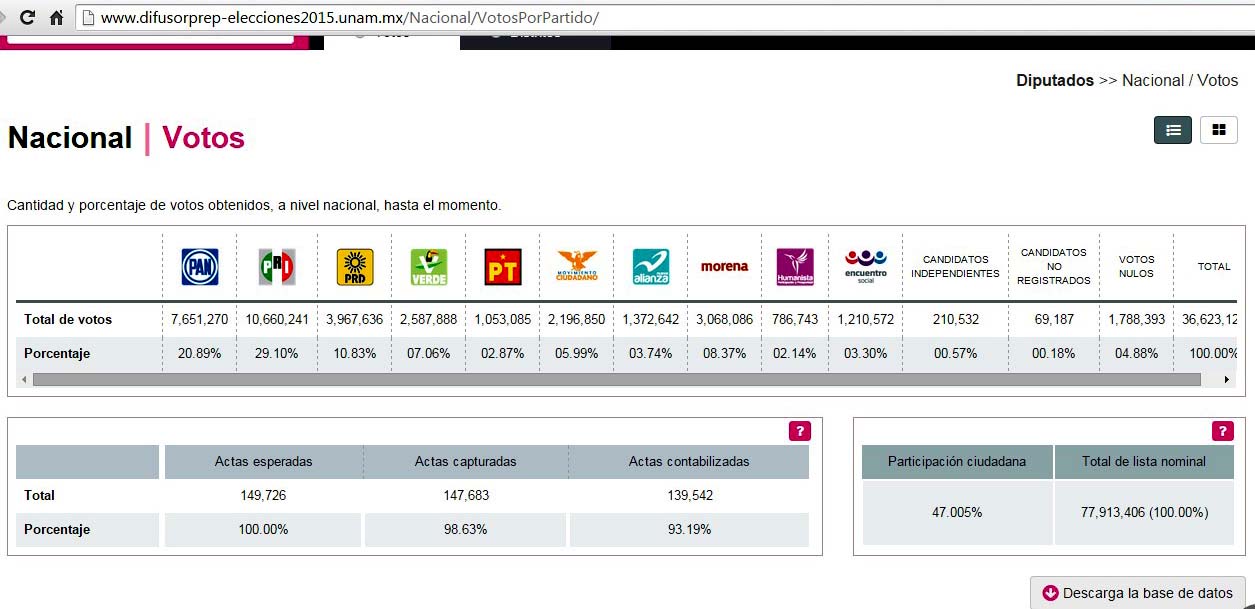1255x609 pixels.
Task: Click the Partido Verde logo
Action: 429,267
